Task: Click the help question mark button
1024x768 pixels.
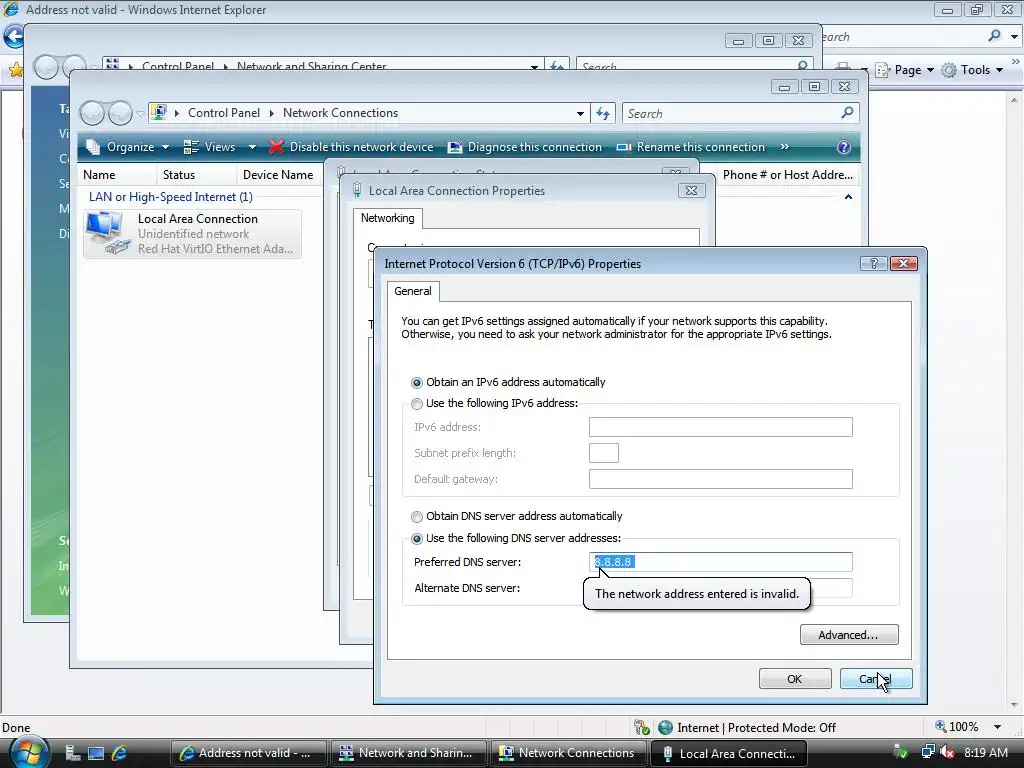Action: [x=873, y=264]
